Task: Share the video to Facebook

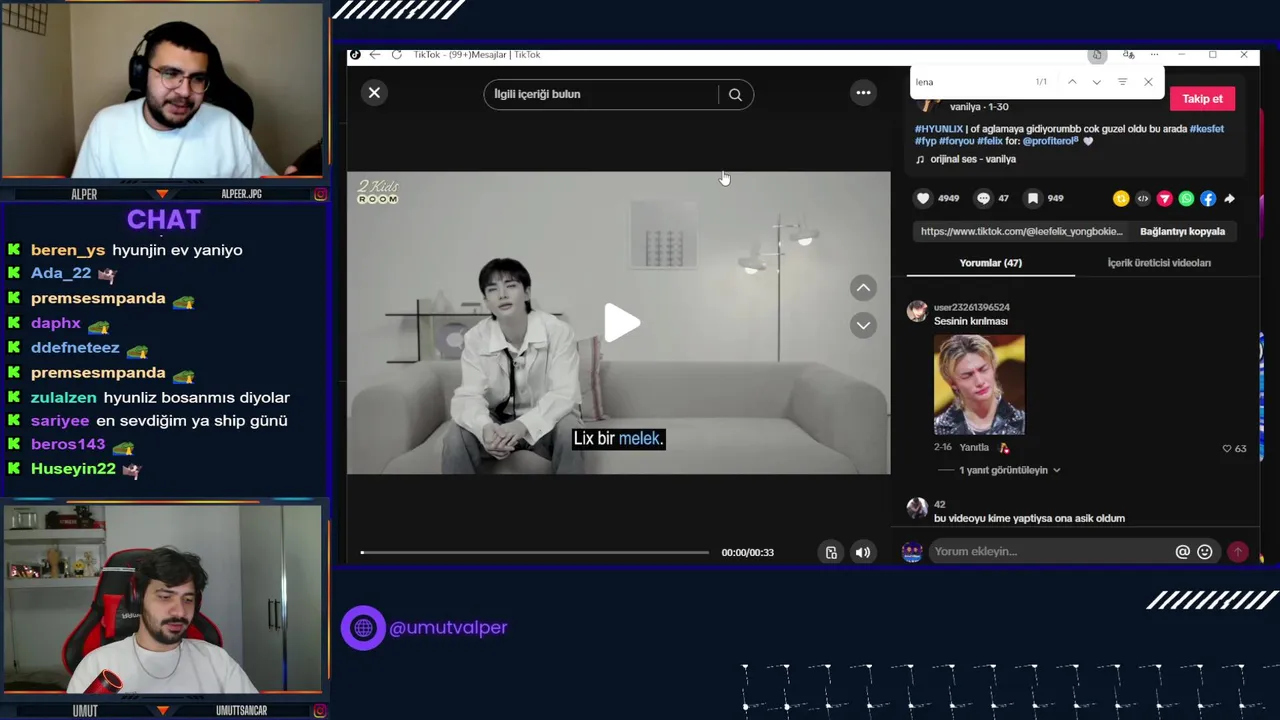Action: [1208, 199]
